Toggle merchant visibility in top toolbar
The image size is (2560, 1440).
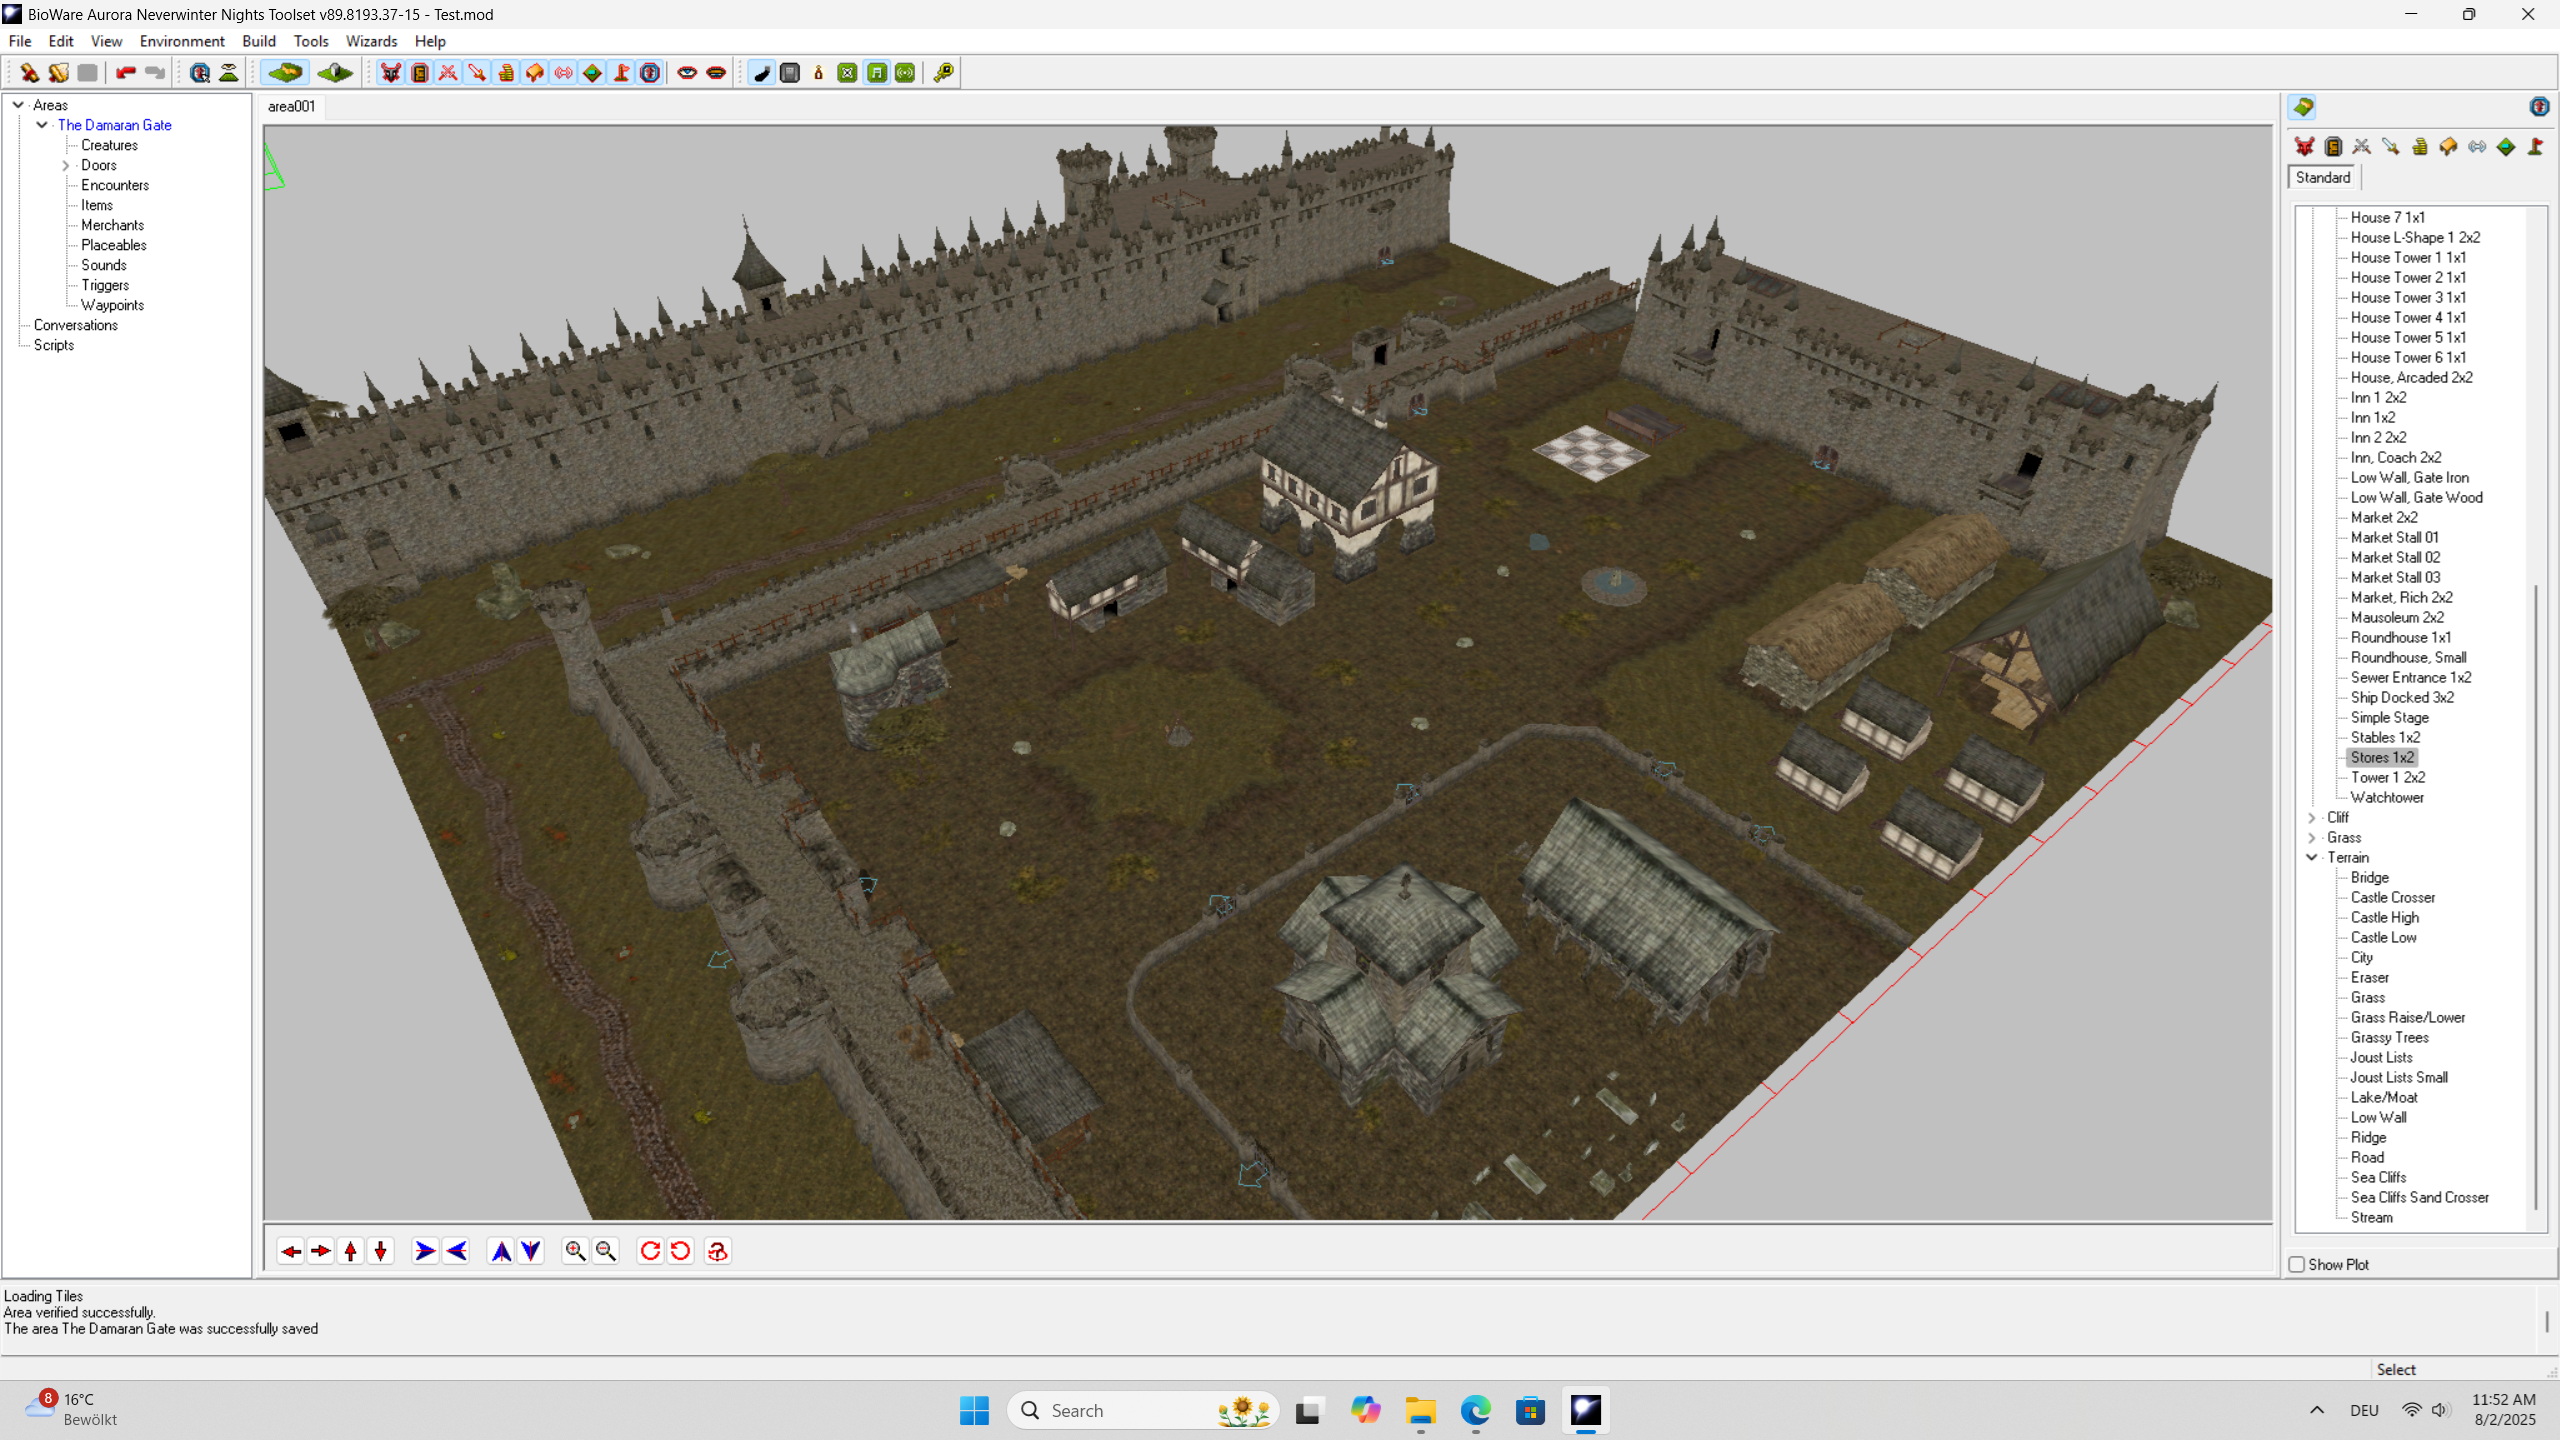pyautogui.click(x=506, y=72)
